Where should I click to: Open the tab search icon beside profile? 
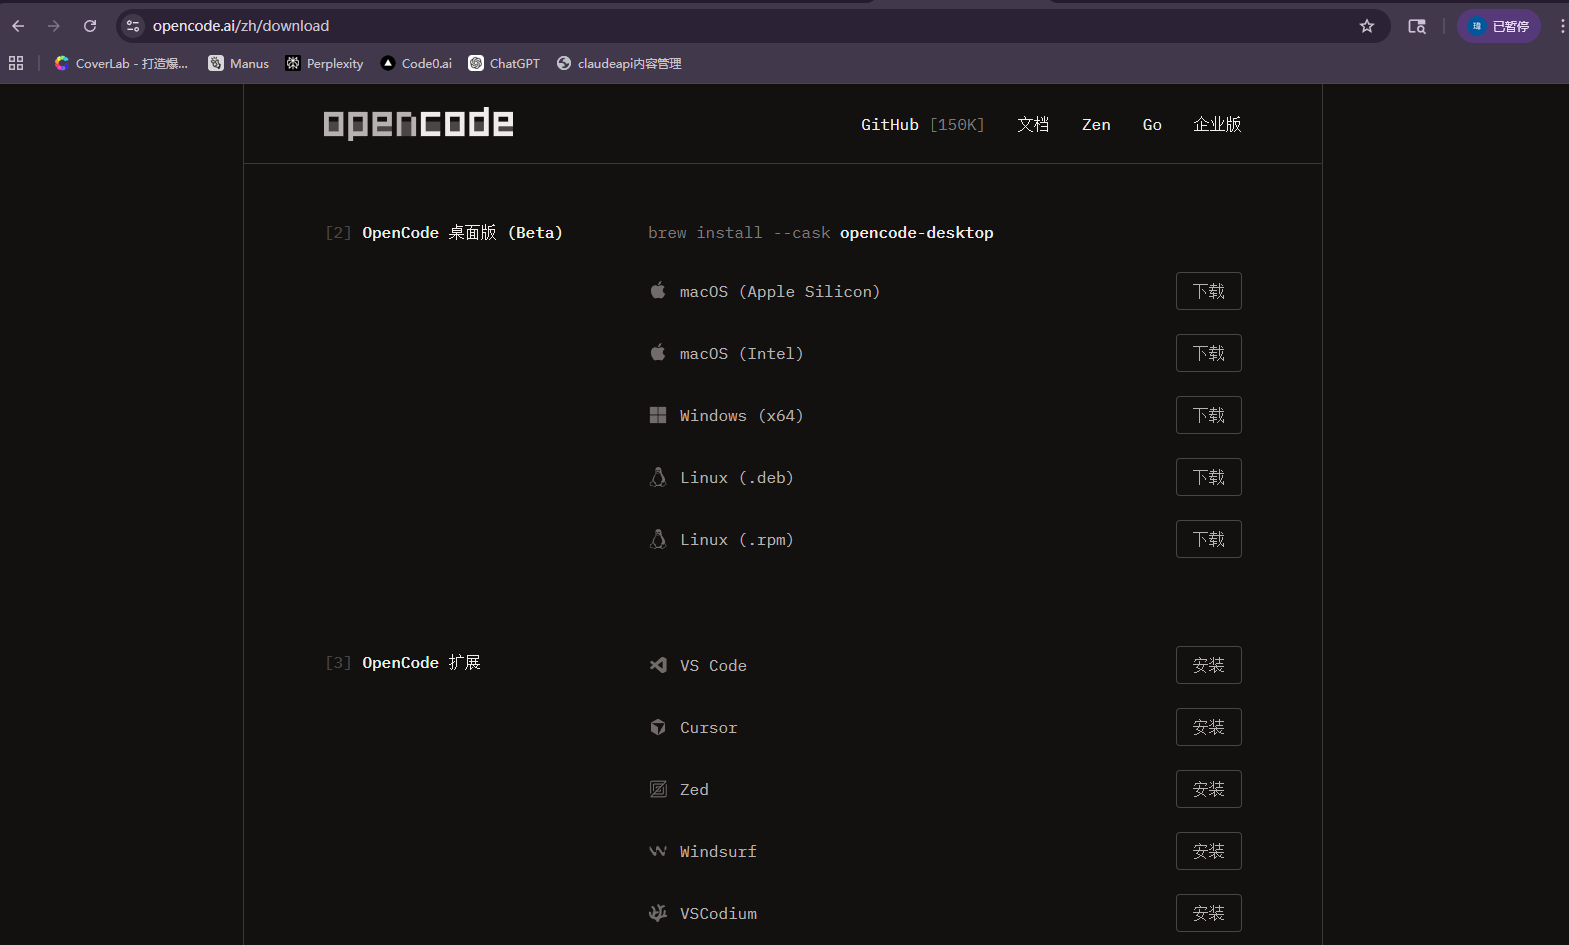pos(1417,26)
